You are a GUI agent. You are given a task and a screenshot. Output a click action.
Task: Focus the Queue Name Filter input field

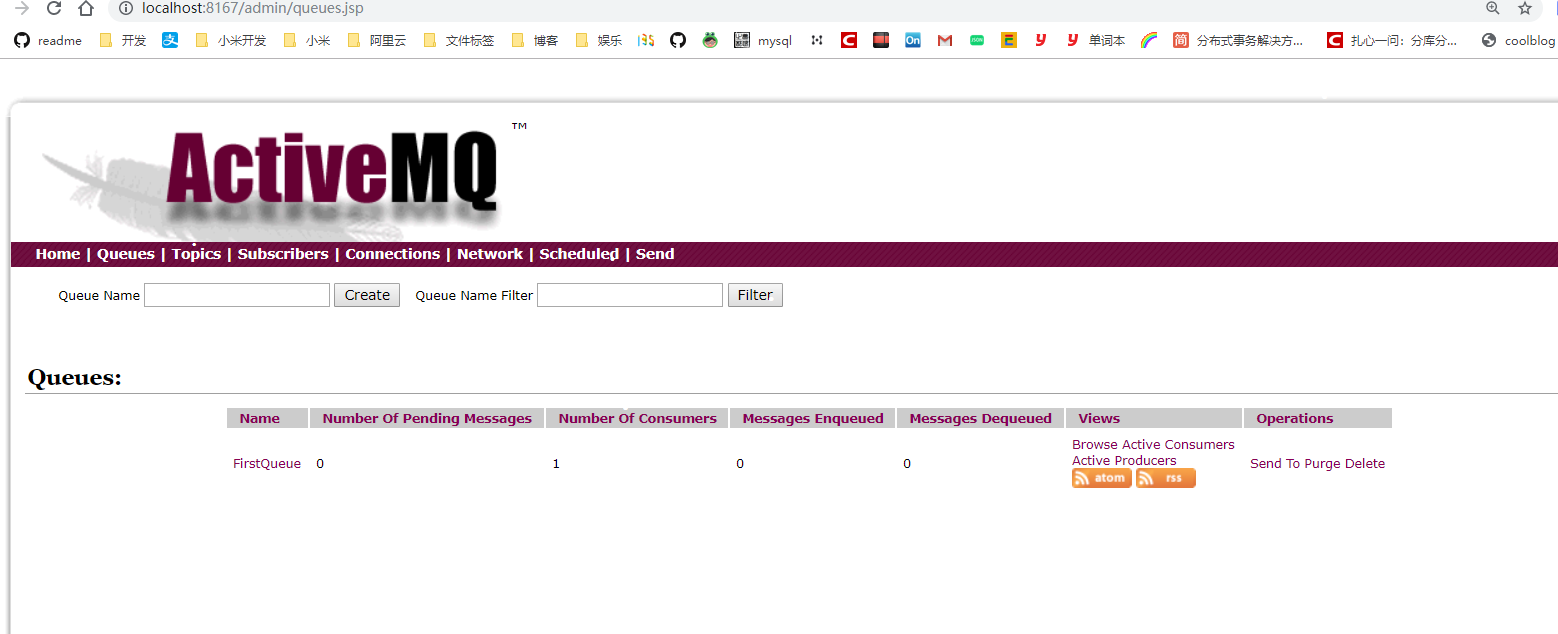pos(630,295)
